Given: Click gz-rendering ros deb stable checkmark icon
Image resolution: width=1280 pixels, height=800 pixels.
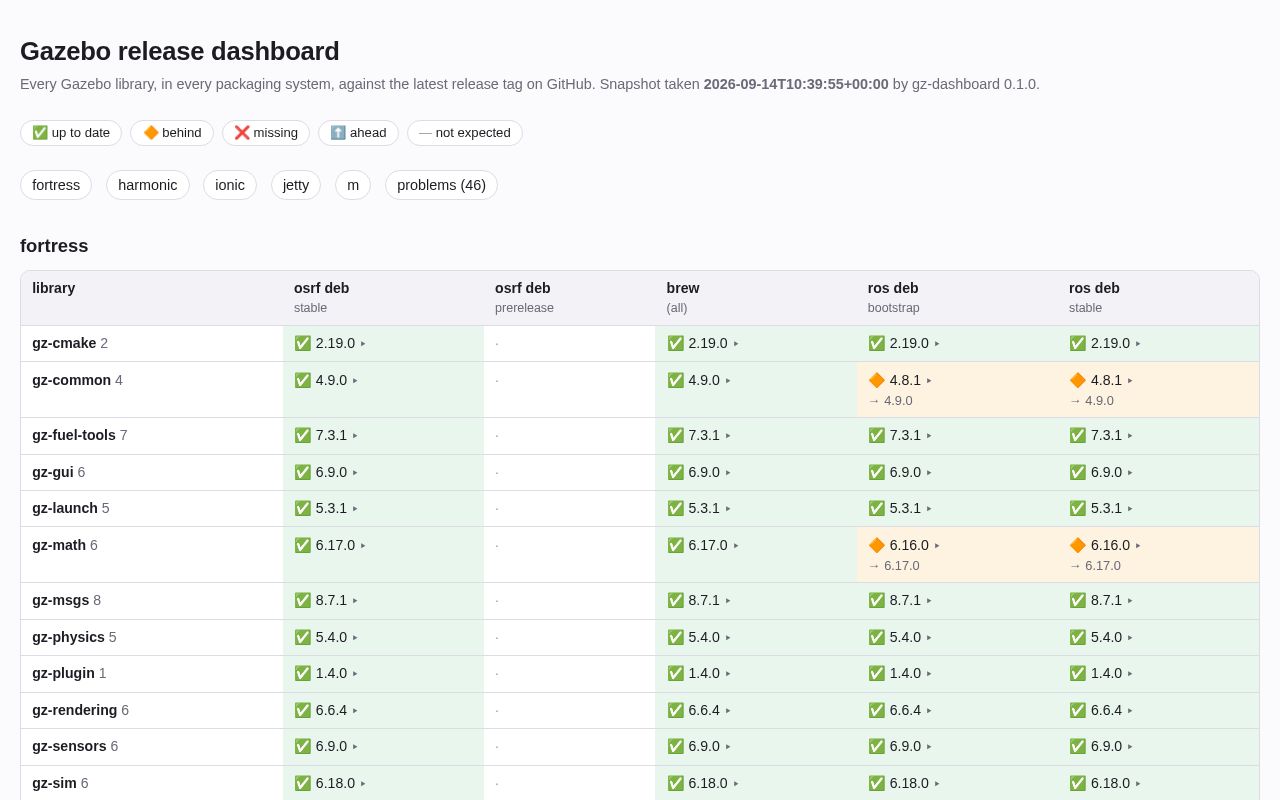Looking at the screenshot, I should click(1077, 710).
